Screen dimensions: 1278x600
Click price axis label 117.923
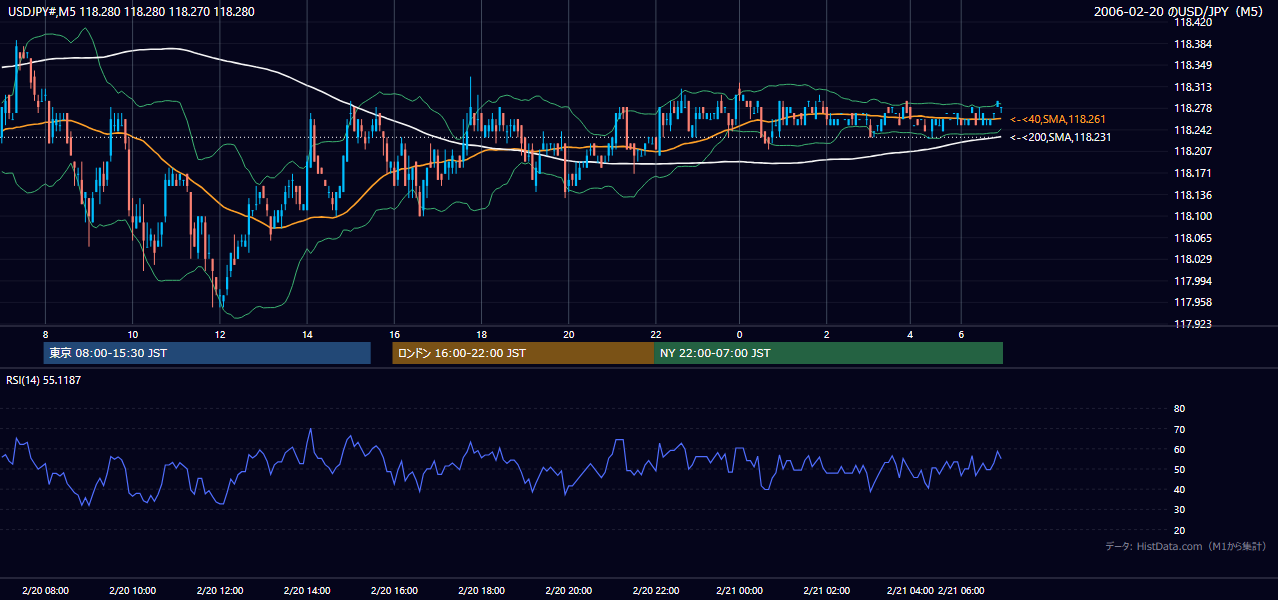pyautogui.click(x=1193, y=324)
